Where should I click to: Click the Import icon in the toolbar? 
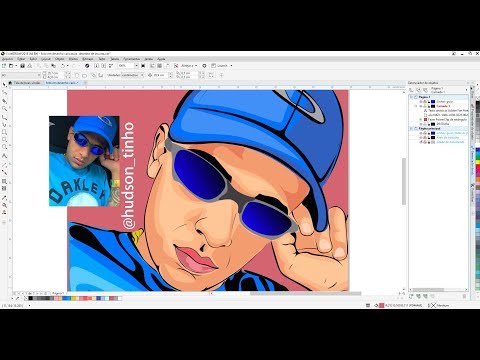pos(96,66)
